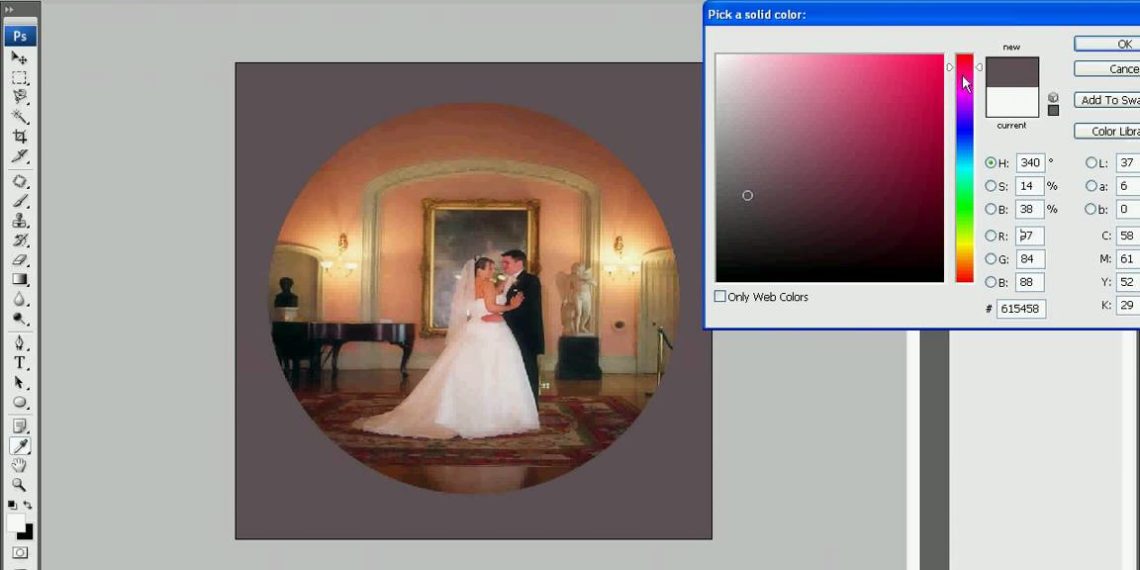Image resolution: width=1140 pixels, height=570 pixels.
Task: Select the Polygonal Lasso tool
Action: click(20, 97)
